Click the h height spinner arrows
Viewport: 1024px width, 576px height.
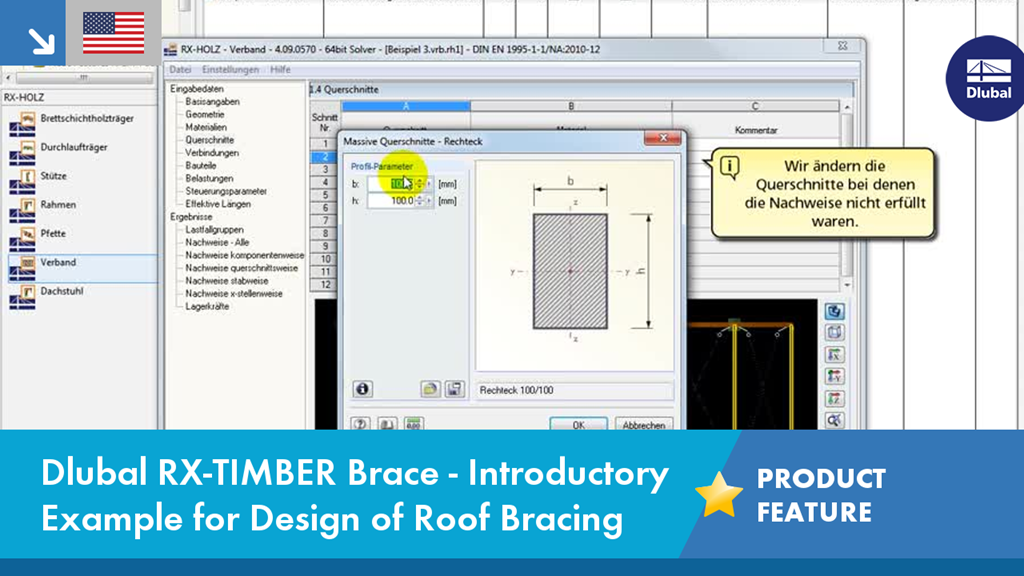click(x=419, y=201)
